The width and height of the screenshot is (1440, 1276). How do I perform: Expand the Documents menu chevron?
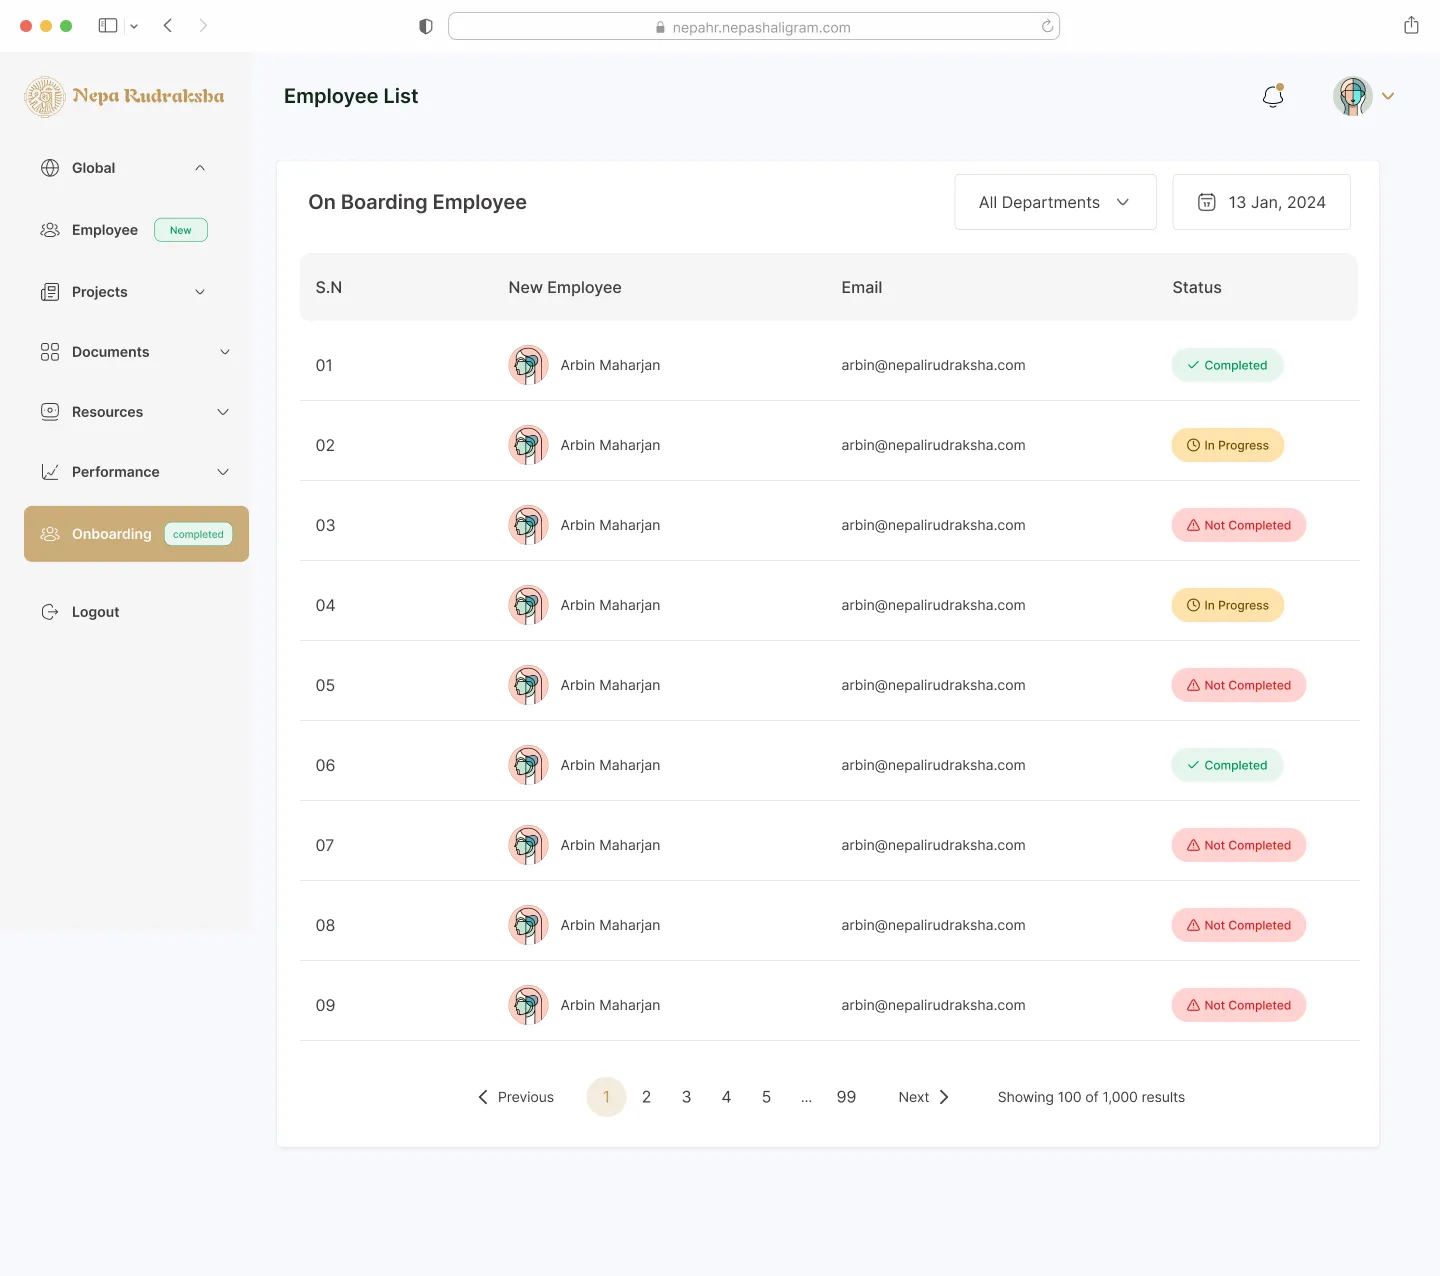224,352
